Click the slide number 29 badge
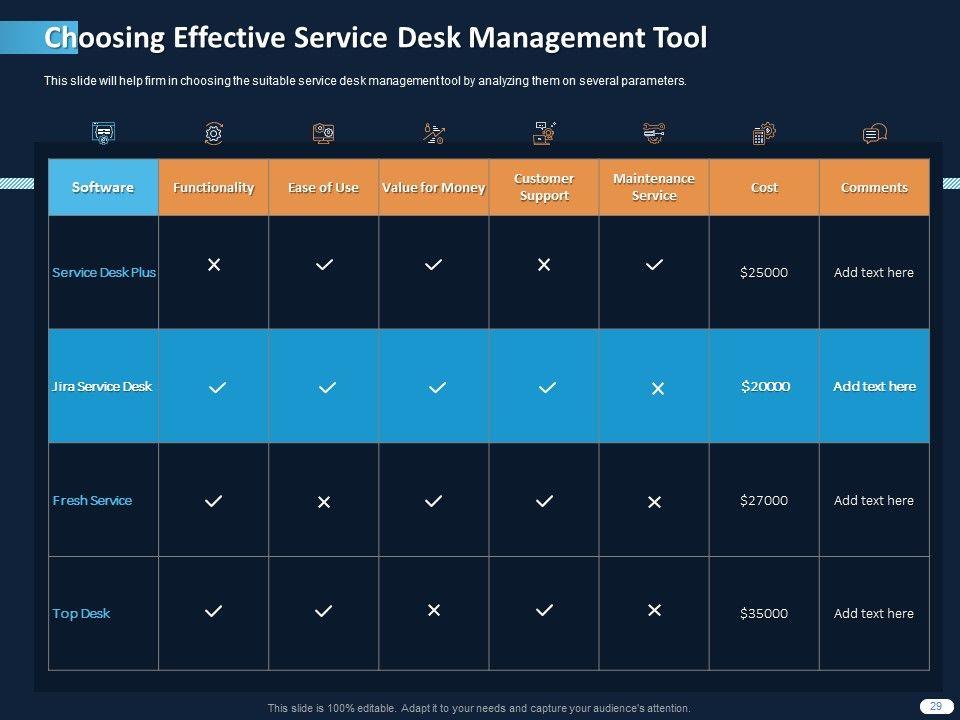960x720 pixels. [936, 706]
